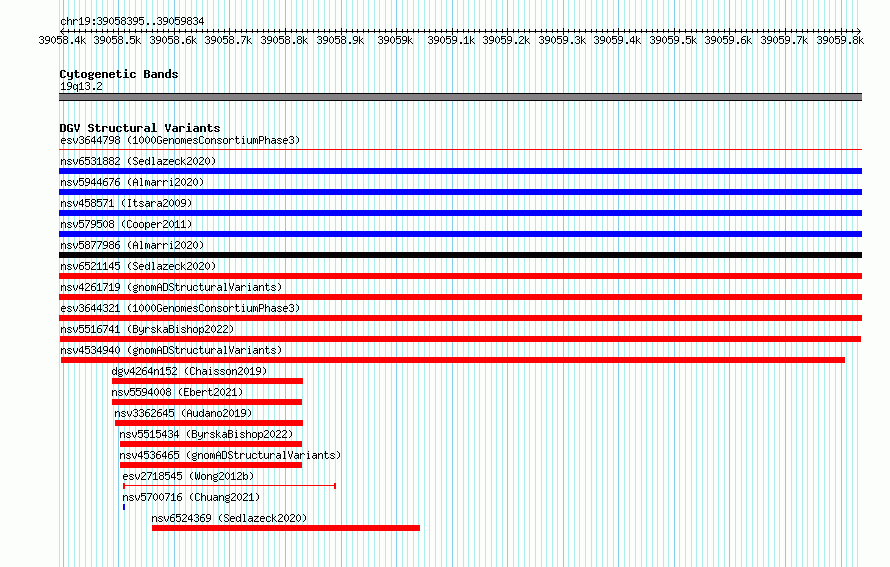
Task: Click ruler position 39058.5k
Action: [x=117, y=40]
